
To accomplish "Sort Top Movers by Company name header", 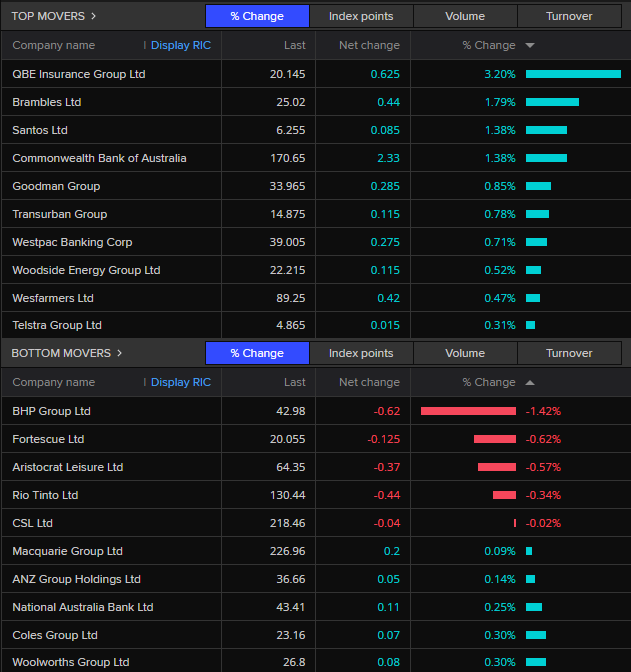I will coord(54,45).
